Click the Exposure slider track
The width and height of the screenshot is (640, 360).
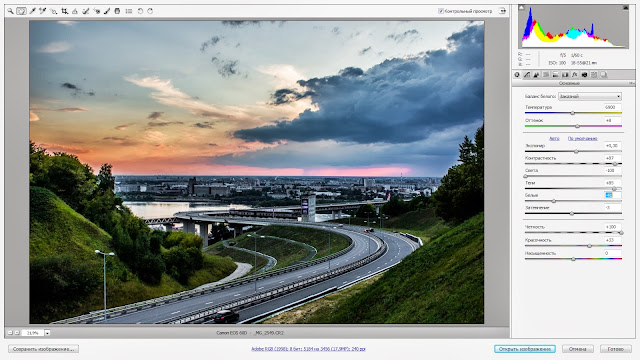(573, 151)
